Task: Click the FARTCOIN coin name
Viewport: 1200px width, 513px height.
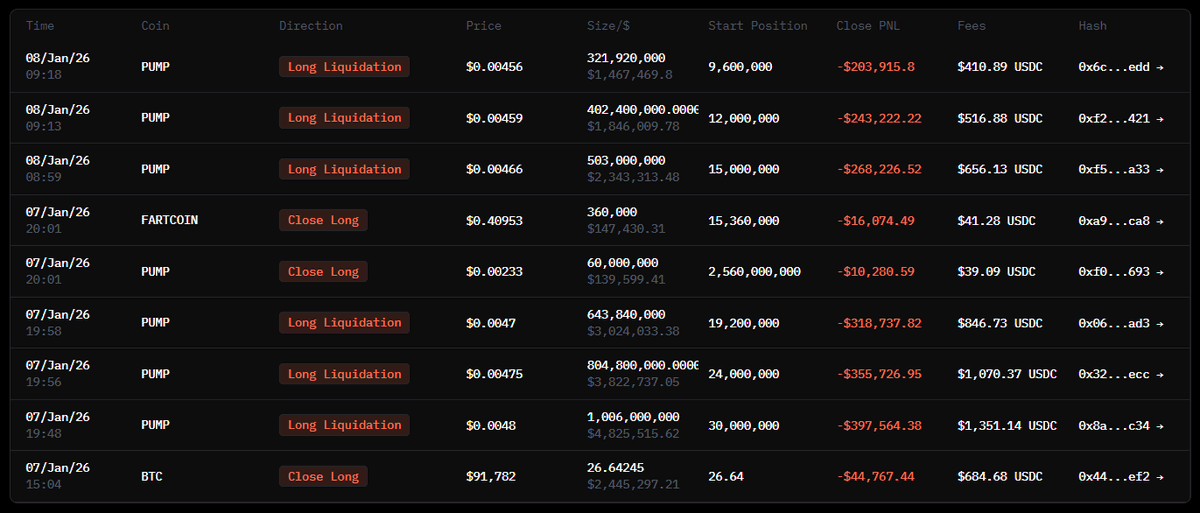Action: click(x=170, y=220)
